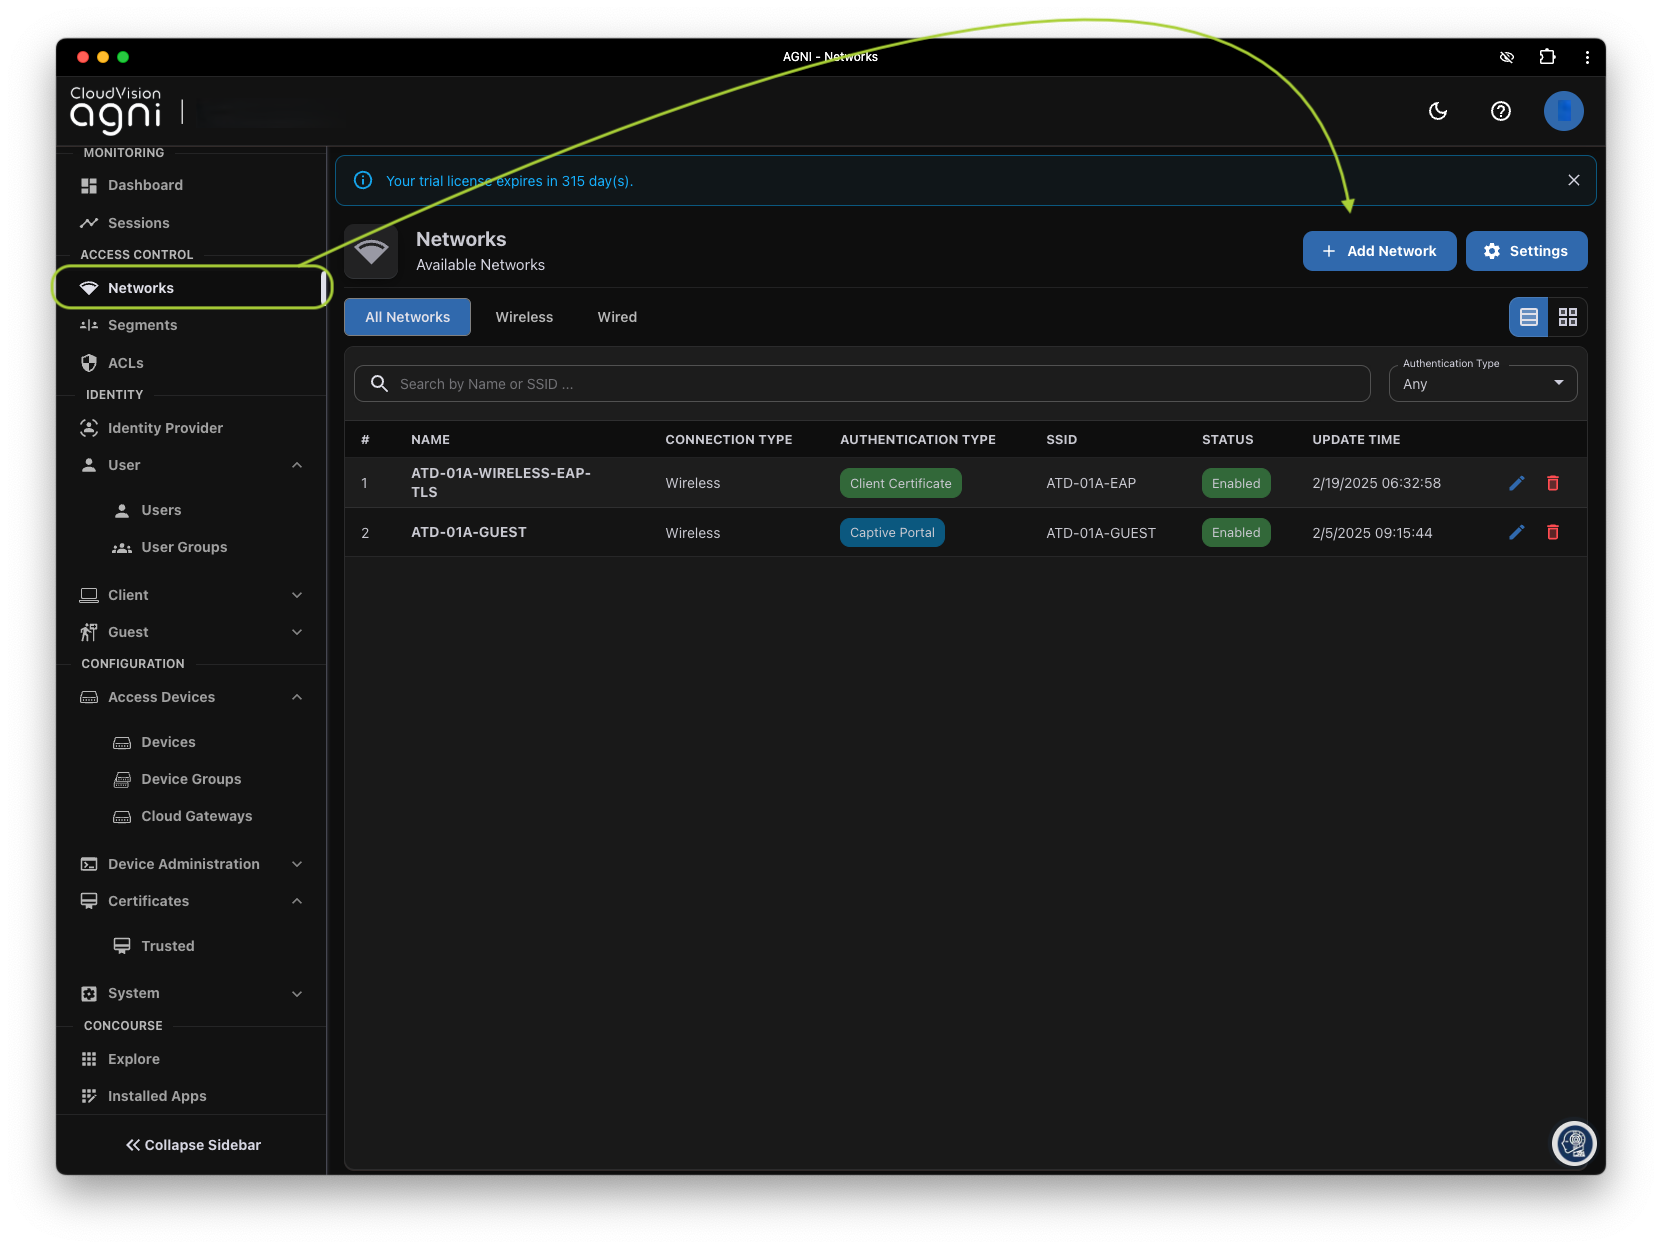Open the Authentication Type dropdown
This screenshot has width=1662, height=1249.
pos(1482,384)
